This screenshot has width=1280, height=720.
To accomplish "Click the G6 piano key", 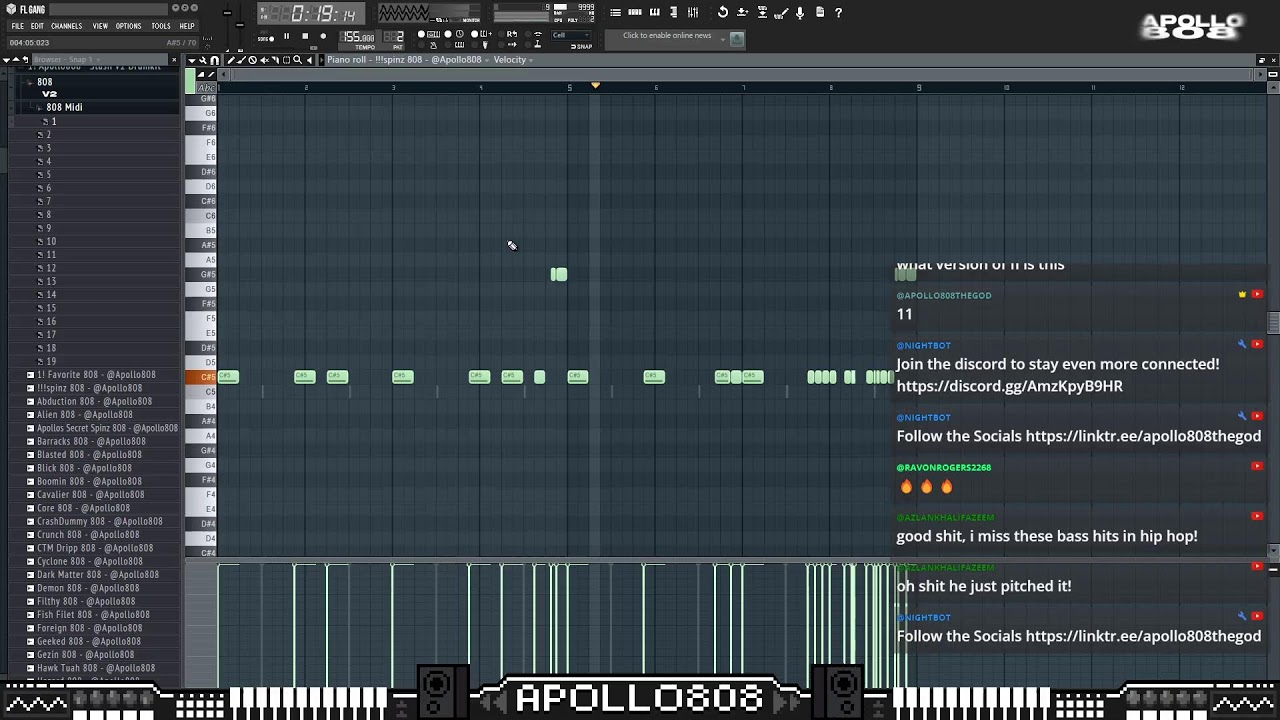I will (201, 113).
